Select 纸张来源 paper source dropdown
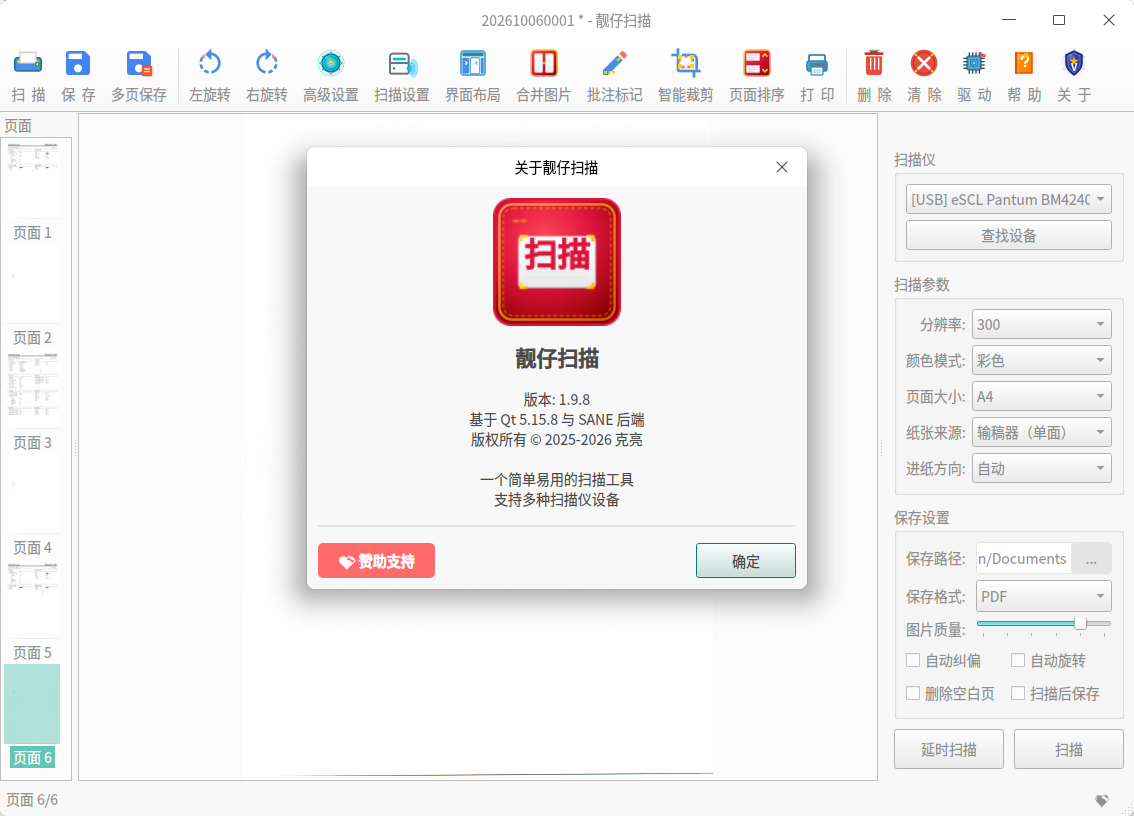1134x816 pixels. point(1041,433)
